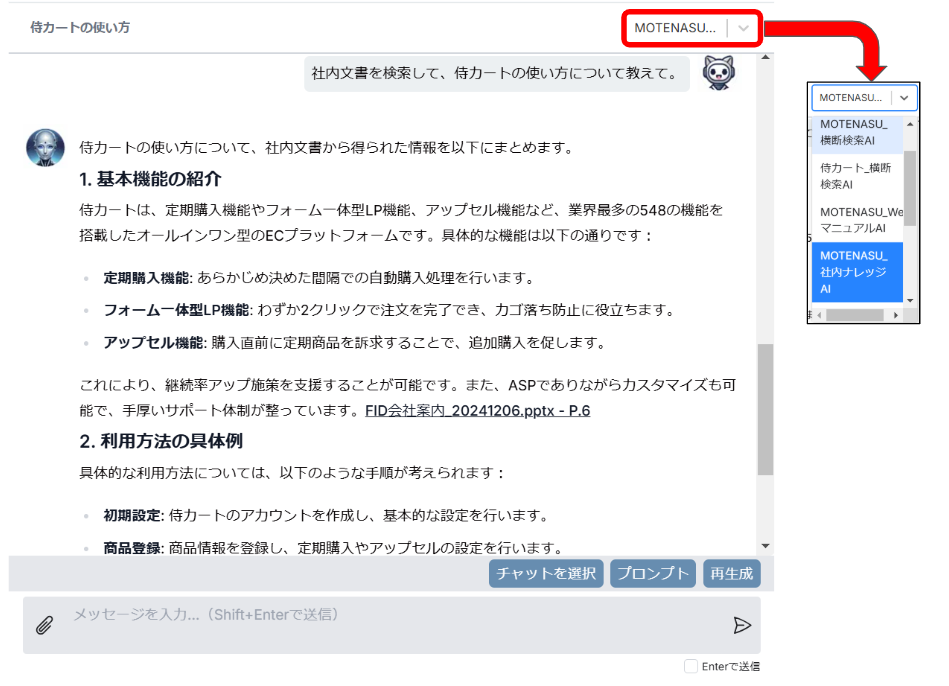Select 侍カート_横断検索AI option

click(857, 176)
